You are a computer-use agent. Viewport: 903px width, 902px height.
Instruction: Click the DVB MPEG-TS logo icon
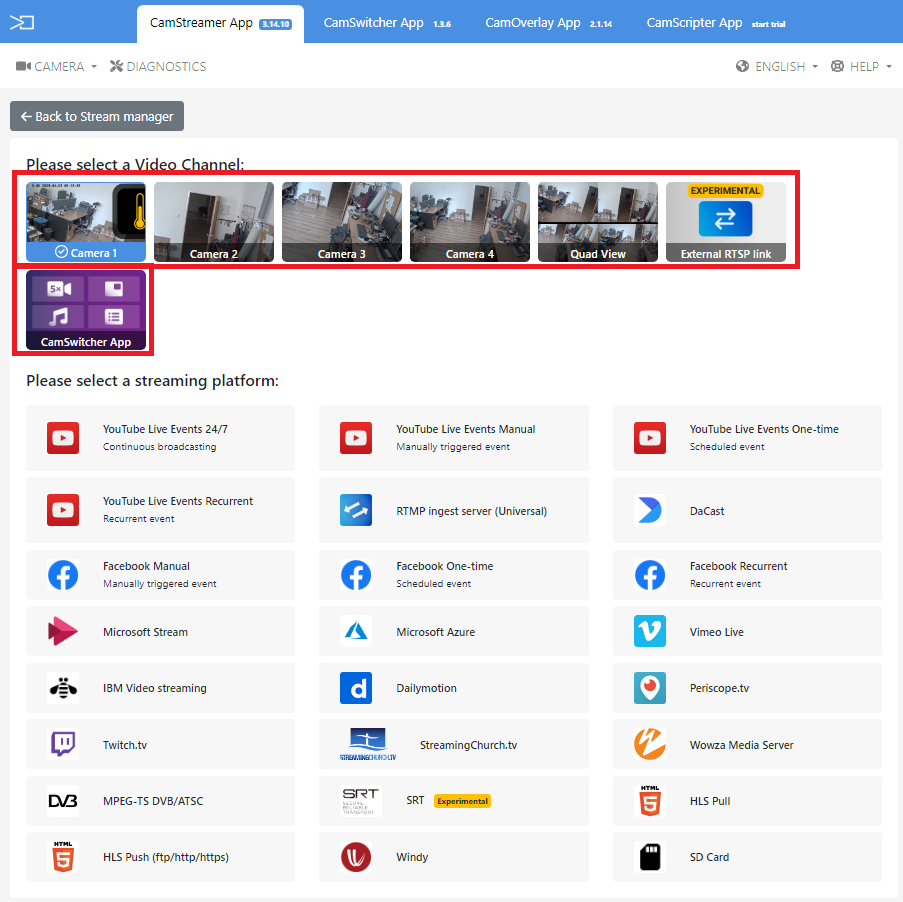pyautogui.click(x=63, y=801)
